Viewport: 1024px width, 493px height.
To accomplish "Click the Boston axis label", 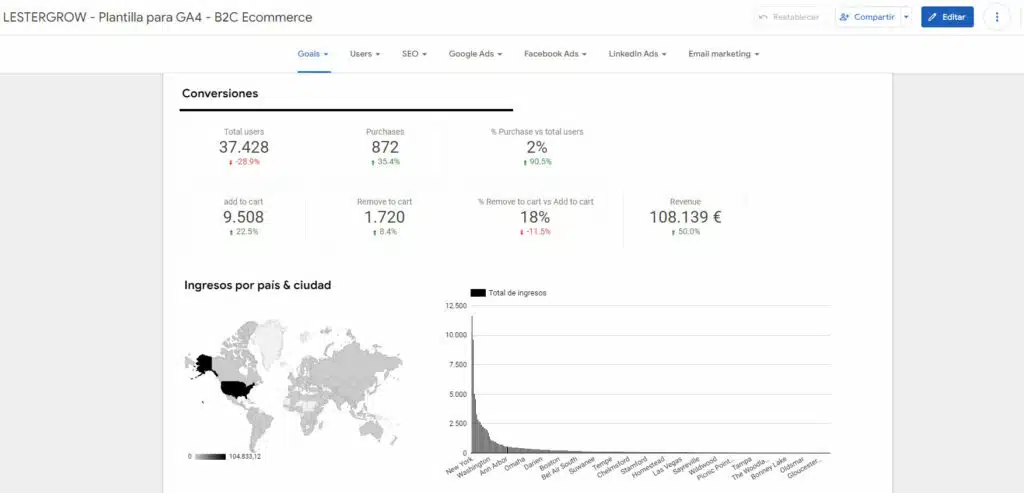I will pos(550,464).
